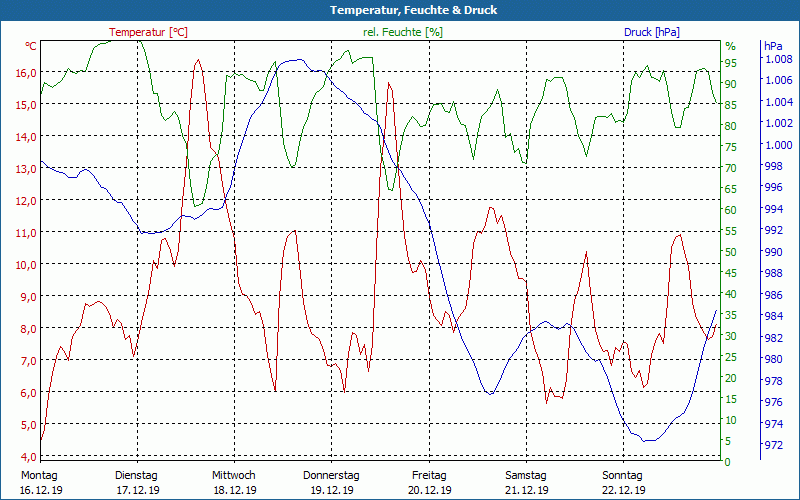Select the Montag day label
The width and height of the screenshot is (800, 500).
pos(39,475)
